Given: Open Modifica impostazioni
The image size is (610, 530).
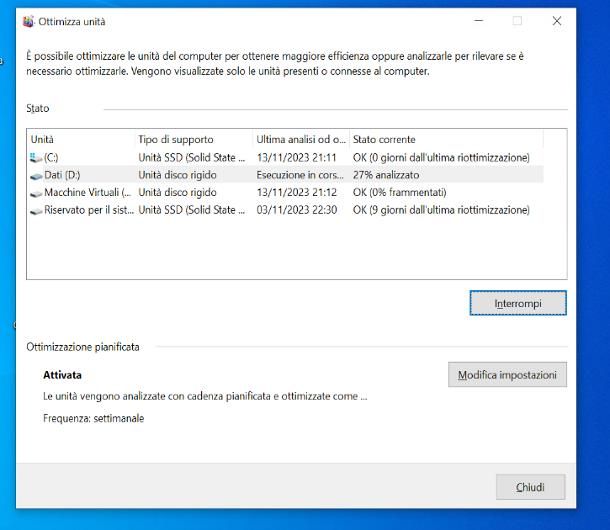Looking at the screenshot, I should [x=507, y=375].
